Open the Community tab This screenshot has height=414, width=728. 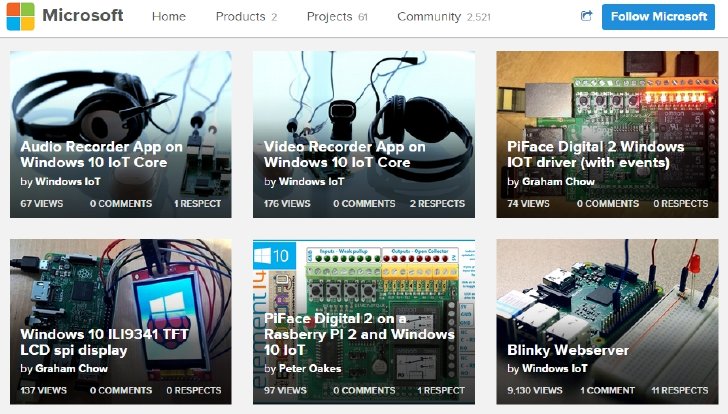(444, 17)
